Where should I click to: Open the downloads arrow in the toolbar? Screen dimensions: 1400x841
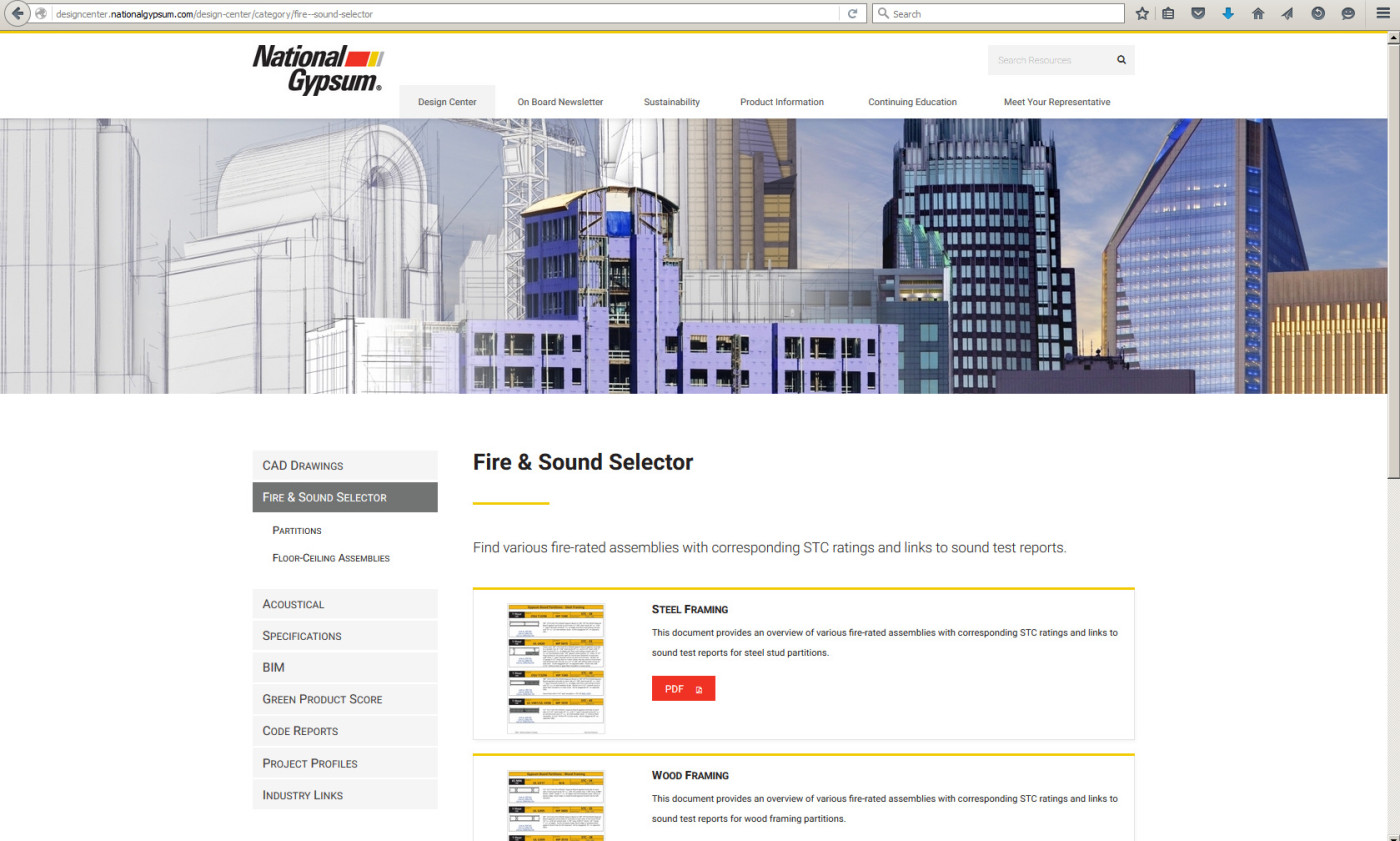[x=1227, y=13]
